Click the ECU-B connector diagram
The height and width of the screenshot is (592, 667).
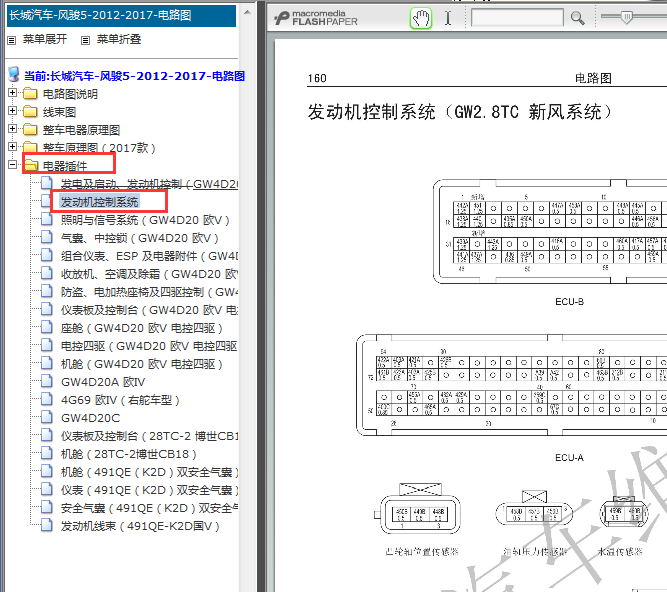tap(550, 231)
